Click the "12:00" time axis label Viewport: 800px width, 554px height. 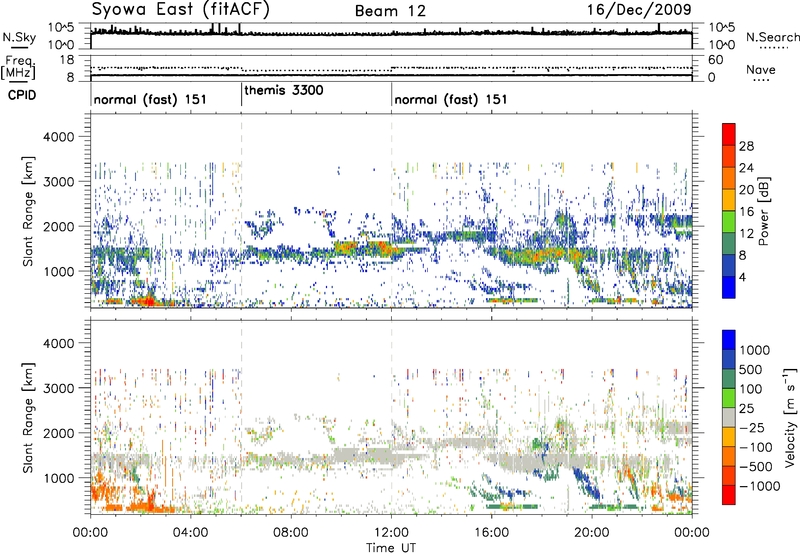point(391,533)
